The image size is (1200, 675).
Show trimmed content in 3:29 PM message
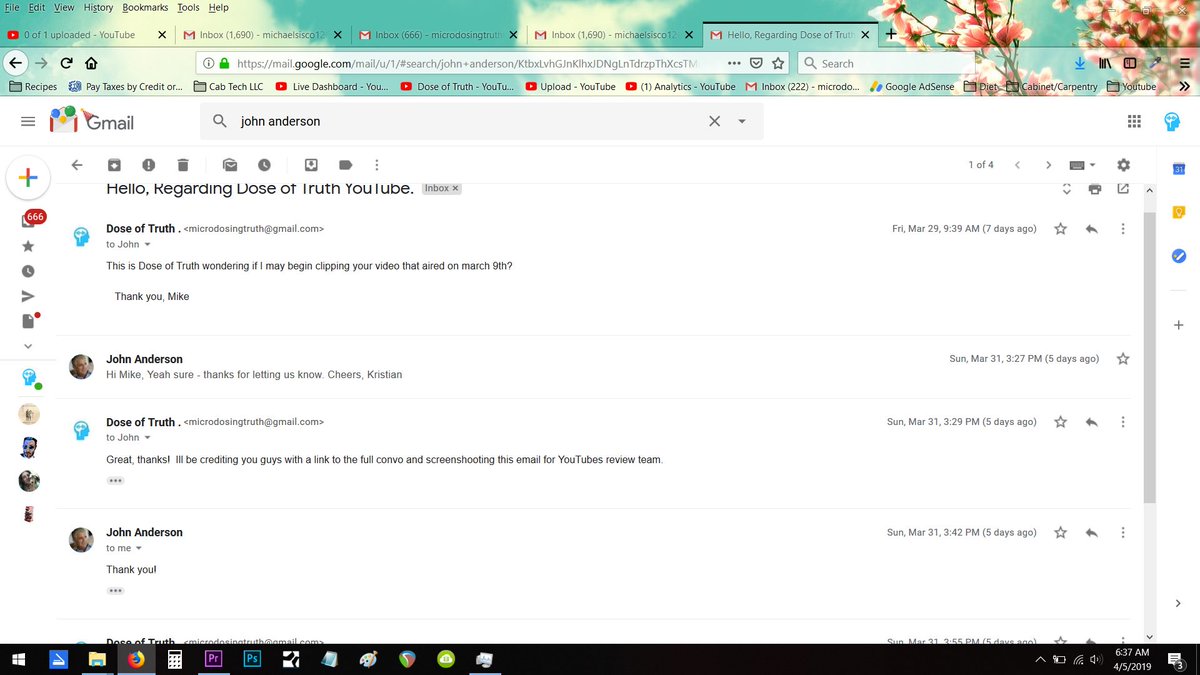click(x=115, y=480)
